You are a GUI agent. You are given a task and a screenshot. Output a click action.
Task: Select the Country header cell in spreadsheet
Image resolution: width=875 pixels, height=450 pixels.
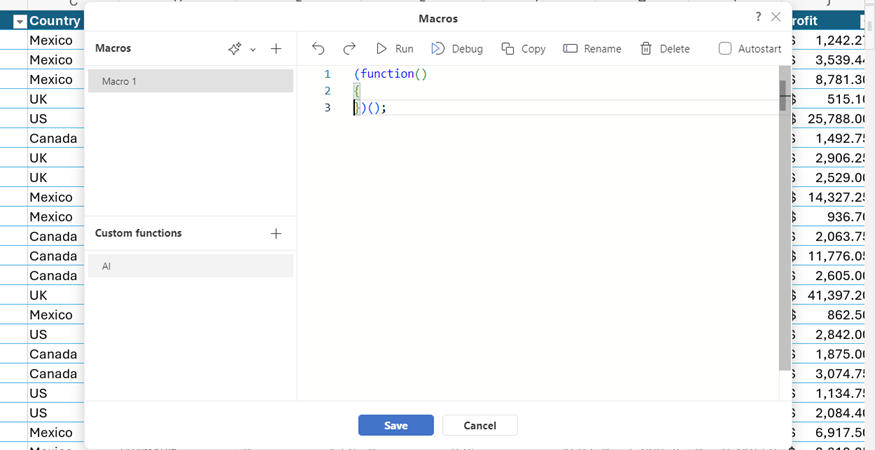pyautogui.click(x=55, y=21)
